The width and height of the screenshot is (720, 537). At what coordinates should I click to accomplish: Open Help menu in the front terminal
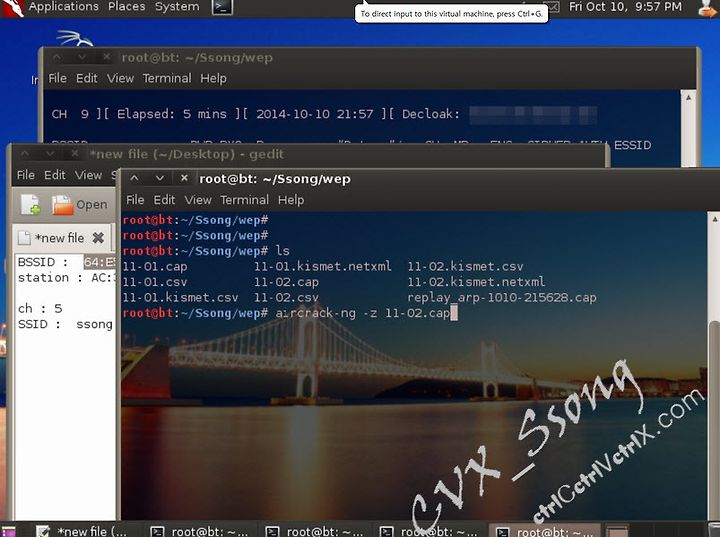click(291, 200)
